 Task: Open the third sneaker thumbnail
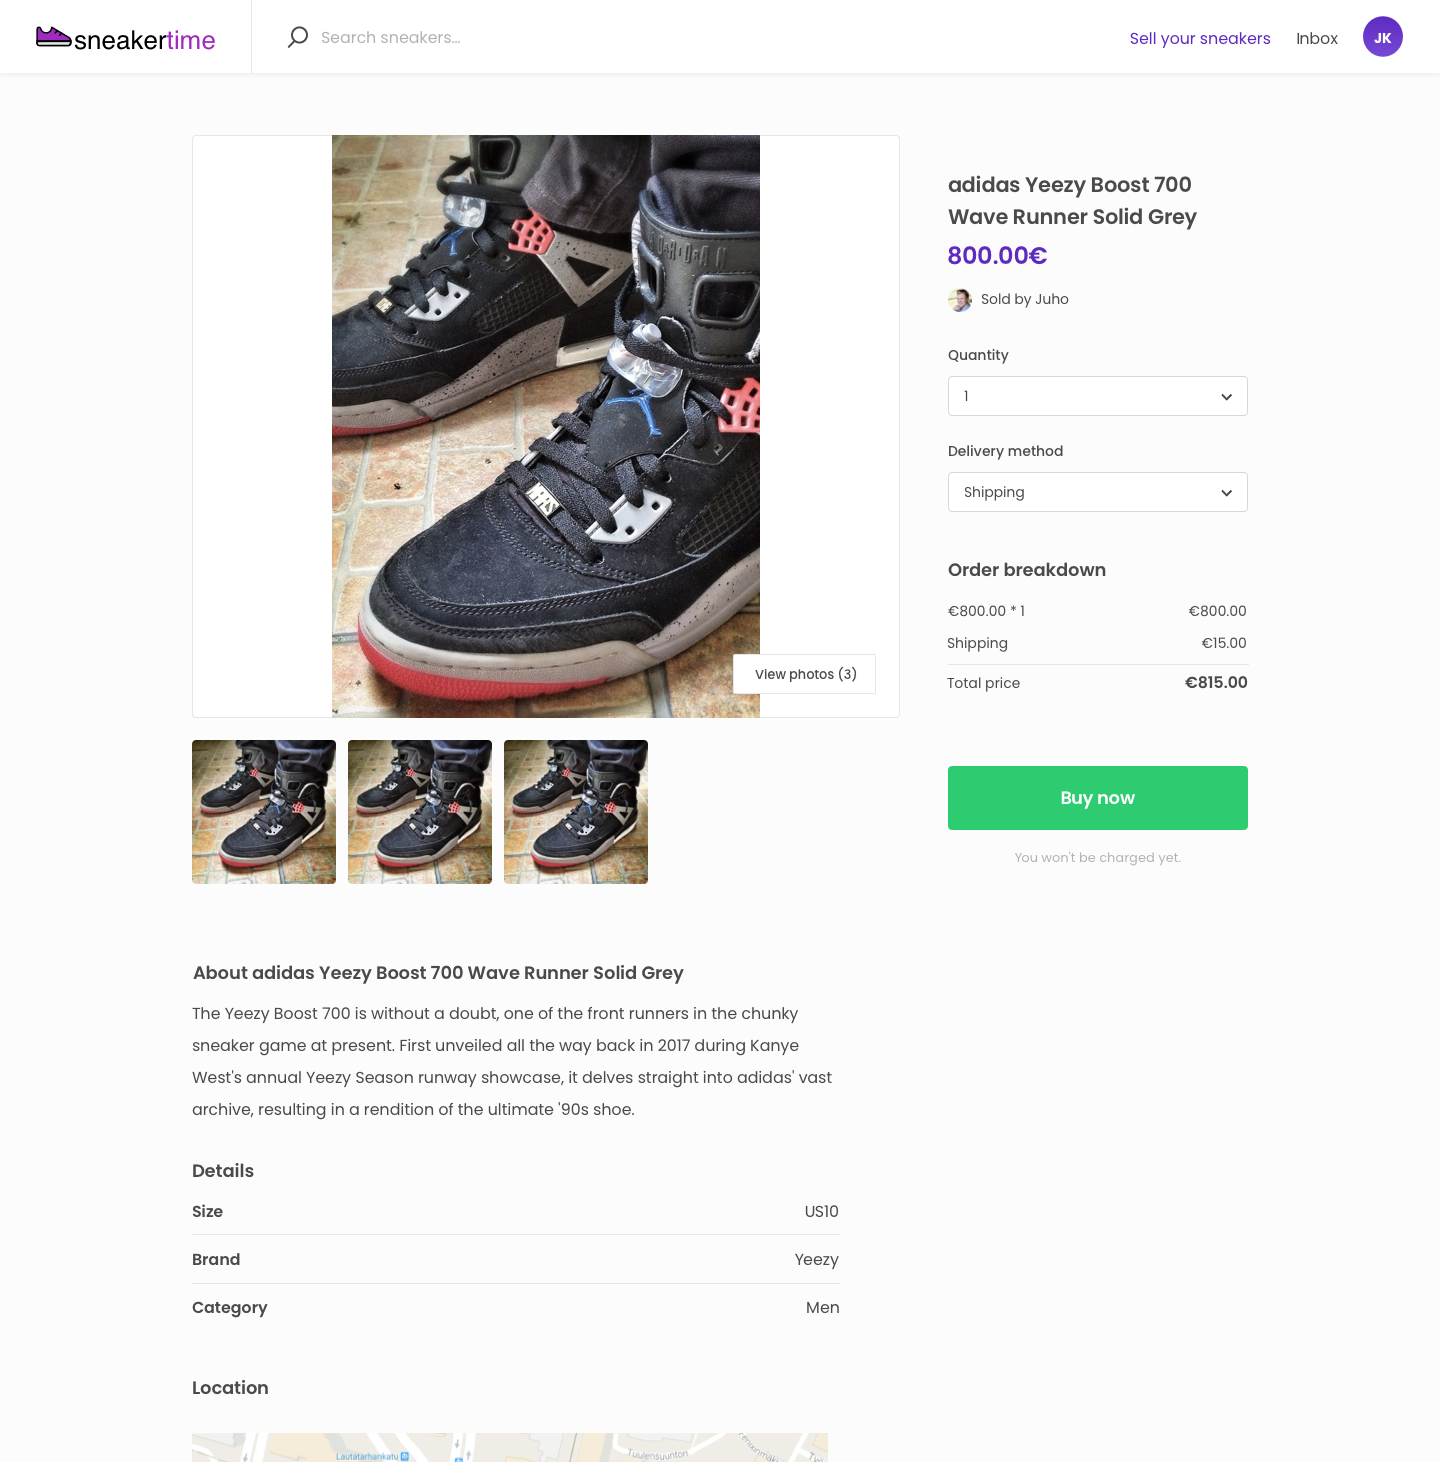pyautogui.click(x=575, y=811)
